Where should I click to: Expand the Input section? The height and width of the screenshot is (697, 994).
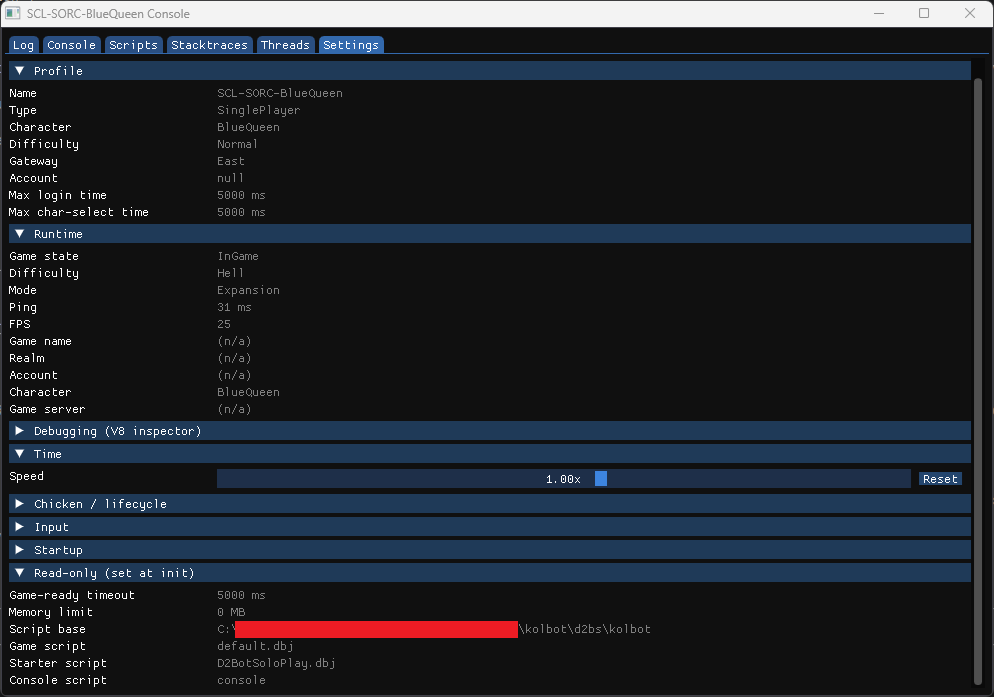point(489,526)
